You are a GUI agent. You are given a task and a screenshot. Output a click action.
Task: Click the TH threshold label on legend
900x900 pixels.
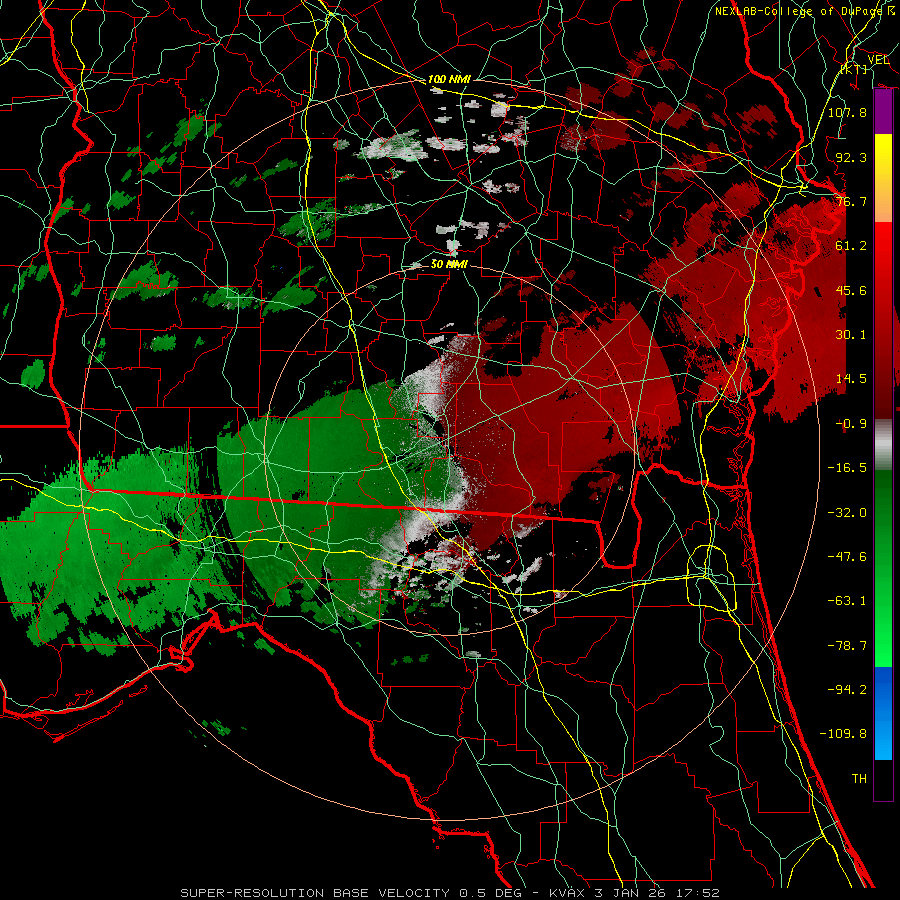pyautogui.click(x=859, y=779)
